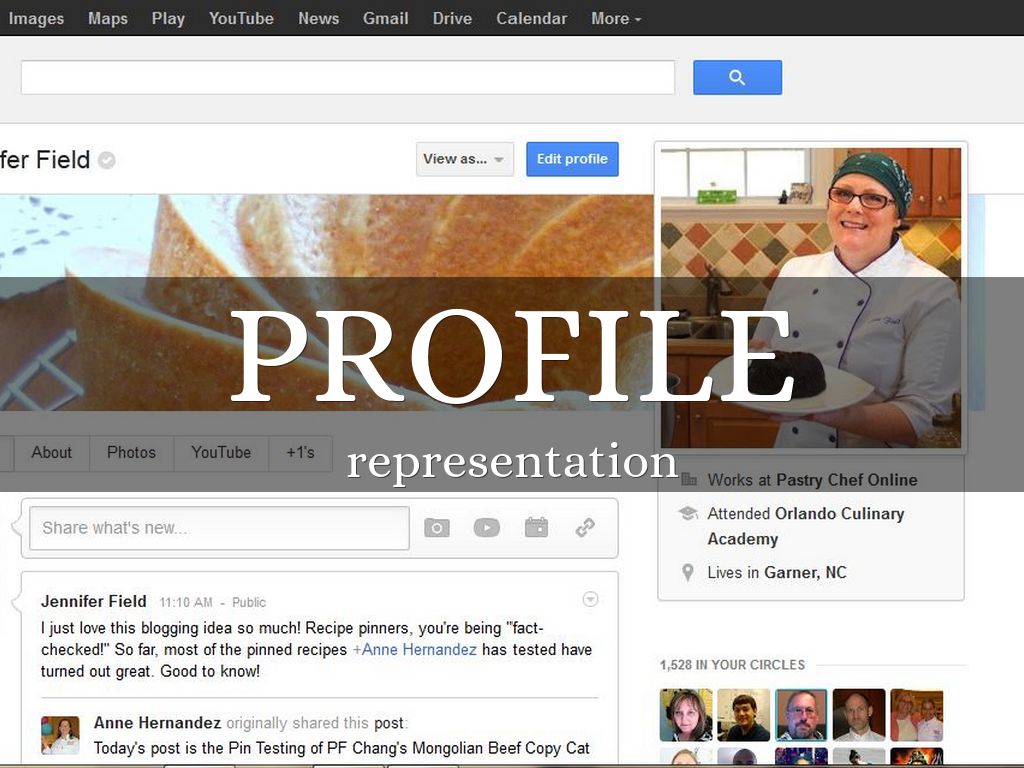The height and width of the screenshot is (768, 1024).
Task: Expand the More menu in the top bar
Action: point(616,18)
